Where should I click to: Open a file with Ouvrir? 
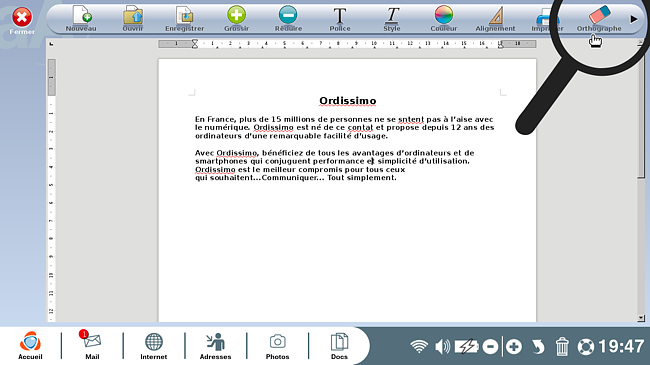click(x=133, y=19)
